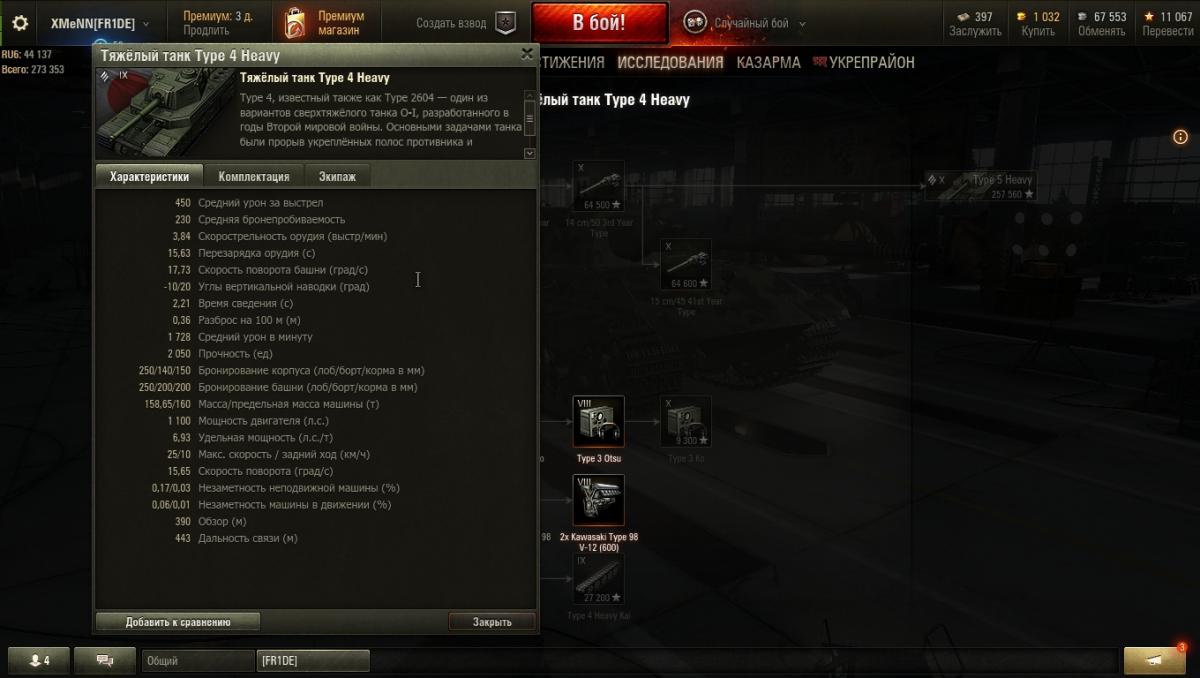Click the Type 4 Heavy Kai tracks icon
The image size is (1200, 678).
(599, 579)
